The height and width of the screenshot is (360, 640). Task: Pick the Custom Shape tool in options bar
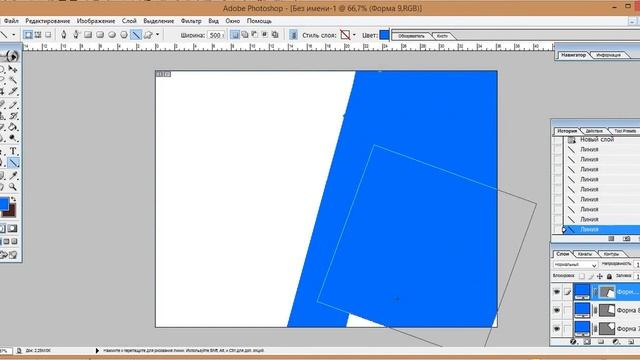click(148, 35)
